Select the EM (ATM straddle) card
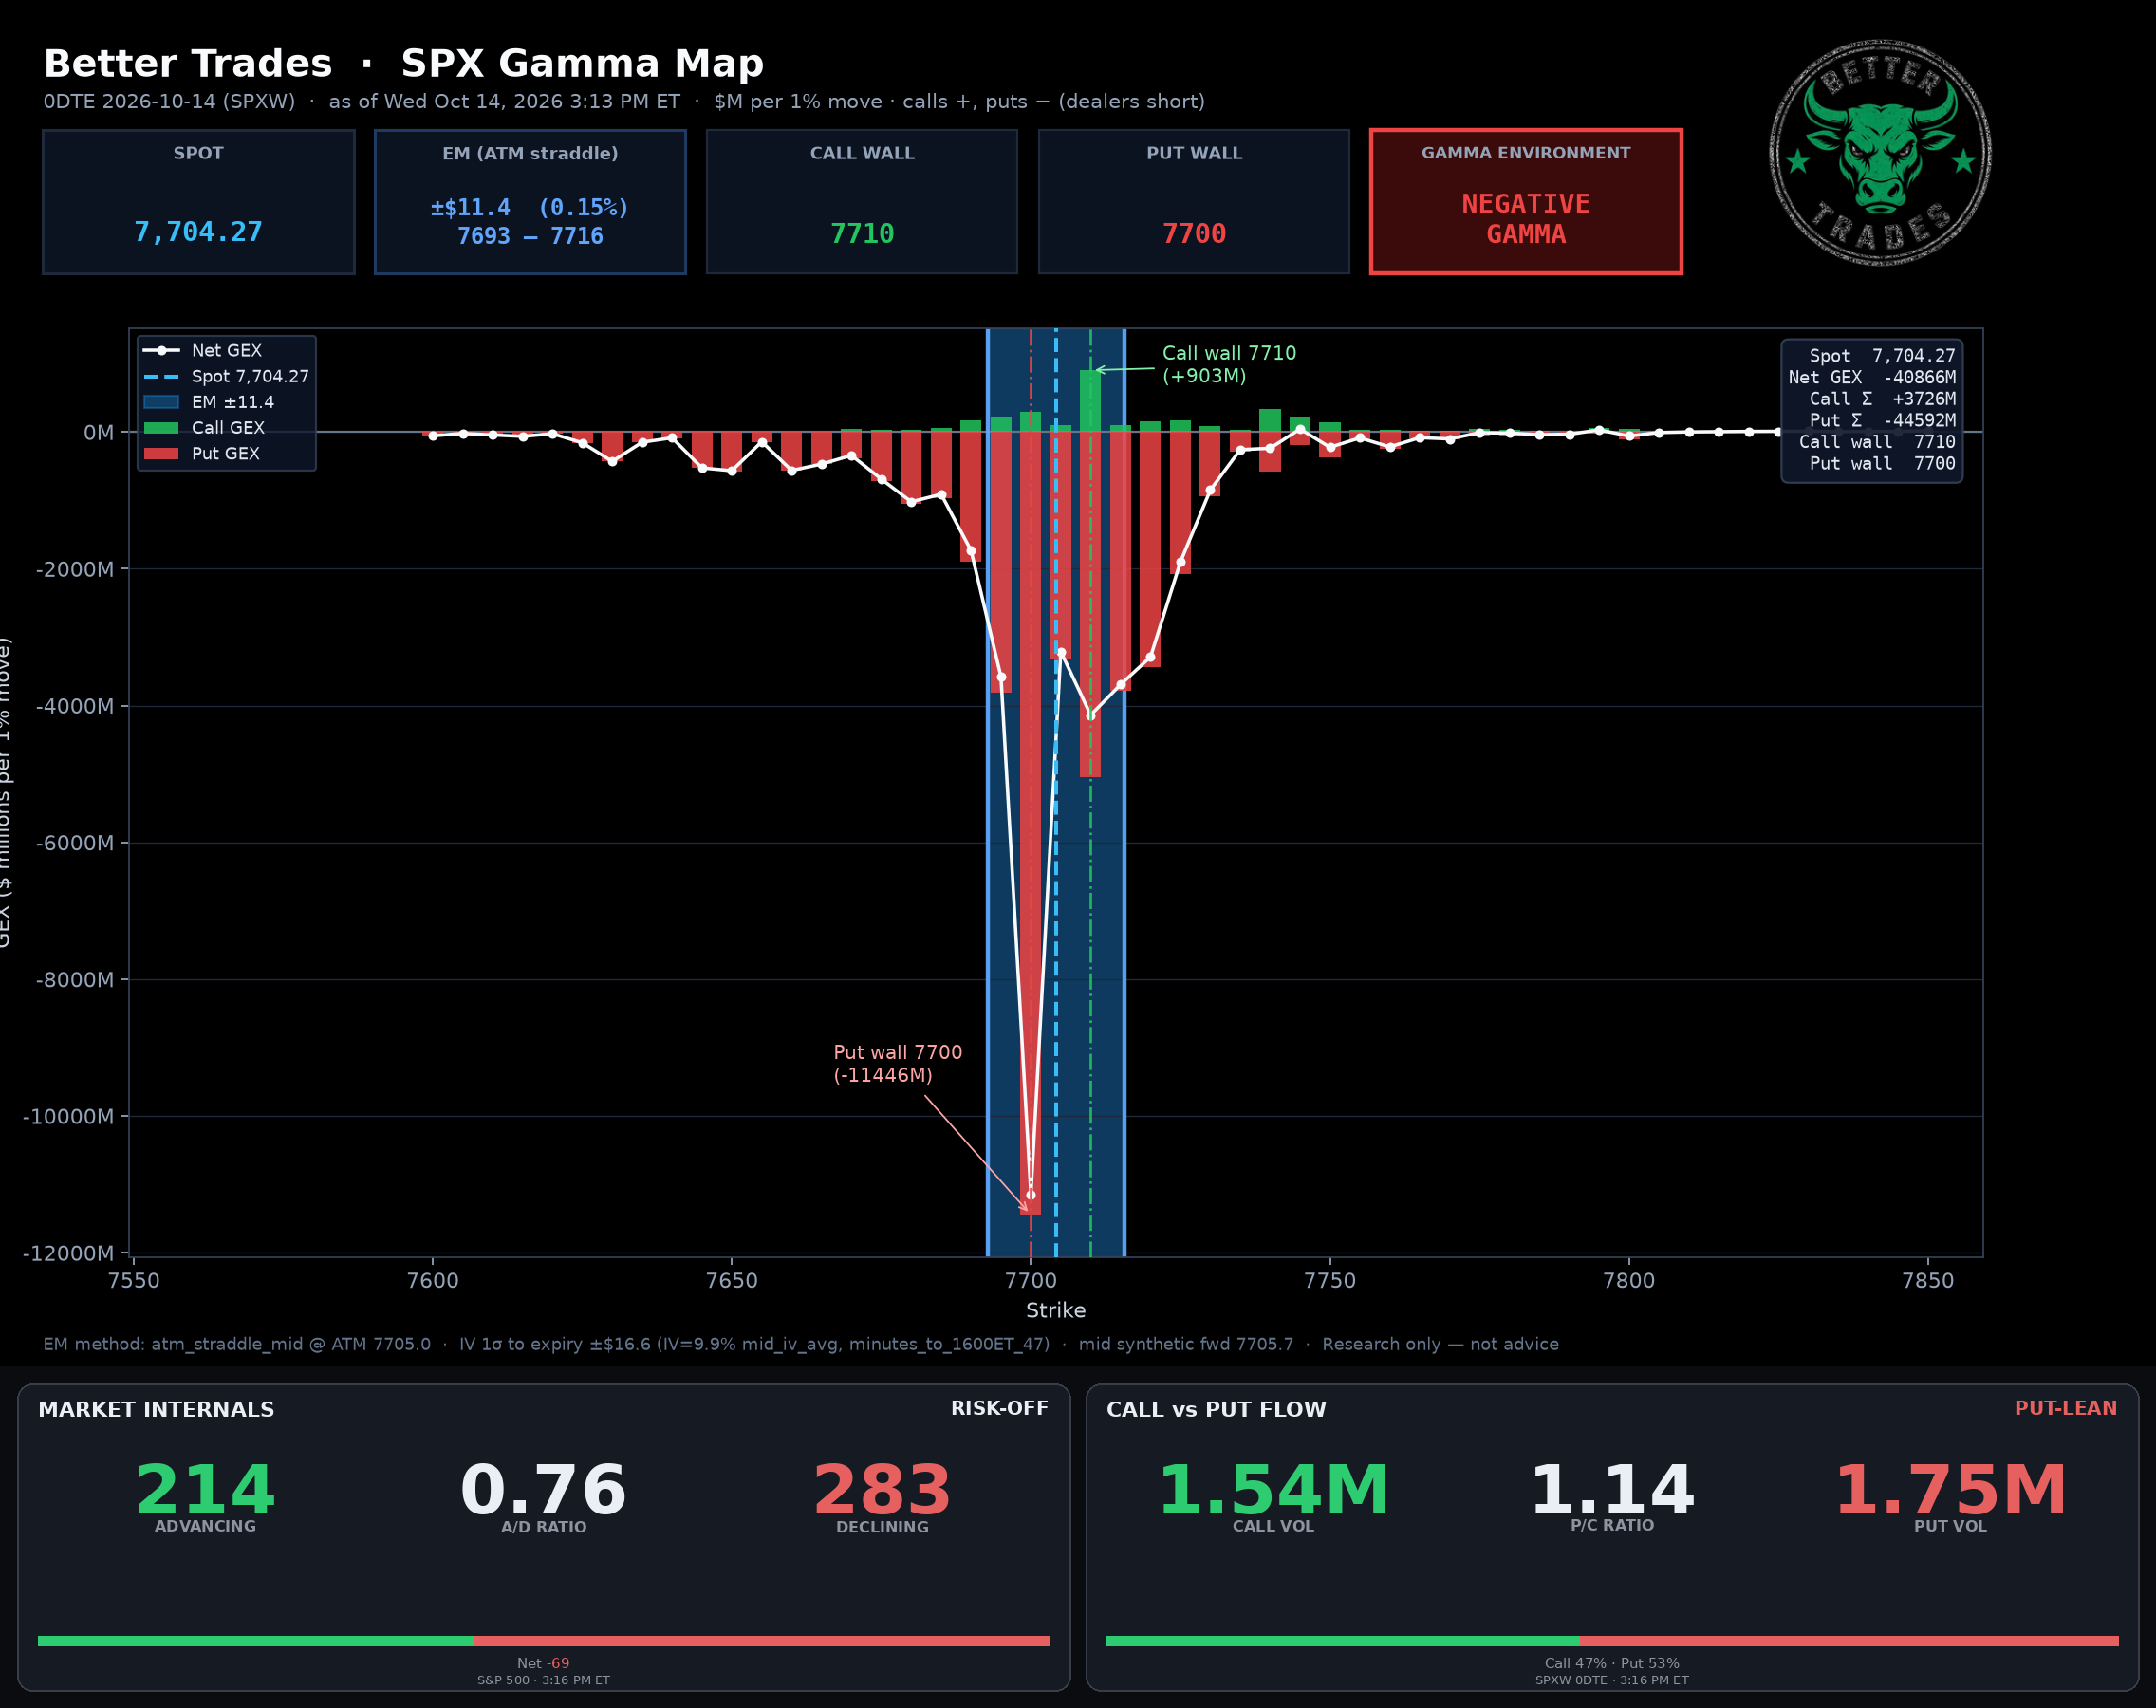Viewport: 2156px width, 1708px height. (x=530, y=202)
